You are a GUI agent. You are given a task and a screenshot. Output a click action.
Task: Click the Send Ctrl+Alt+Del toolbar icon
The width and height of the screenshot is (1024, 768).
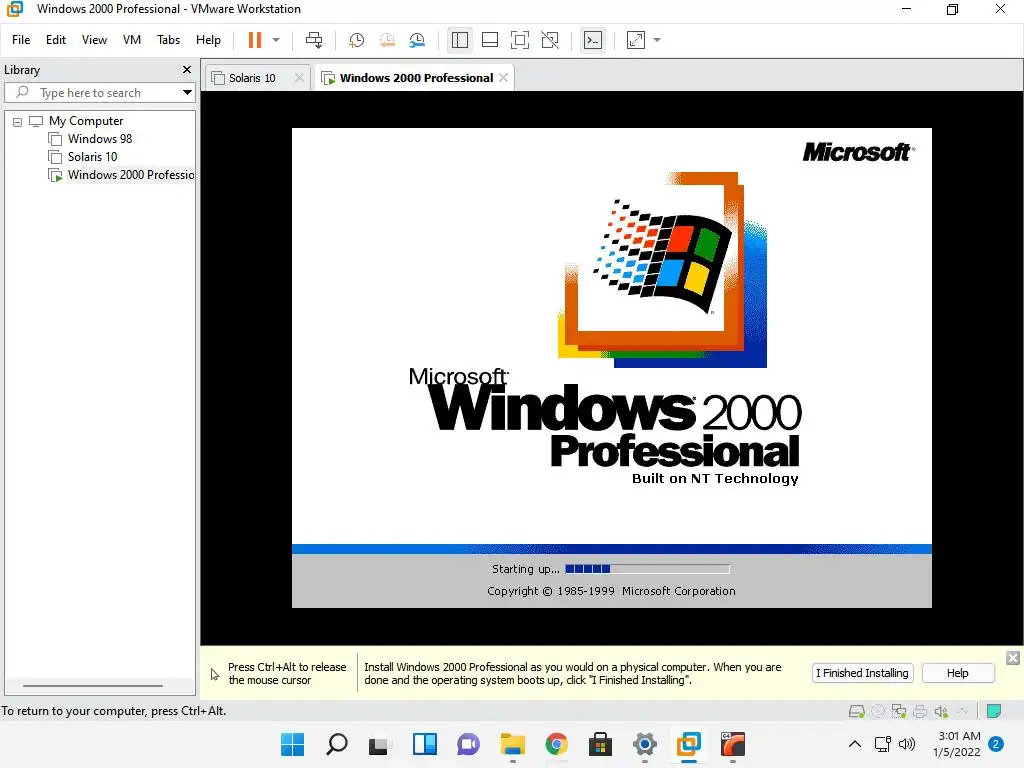tap(314, 40)
